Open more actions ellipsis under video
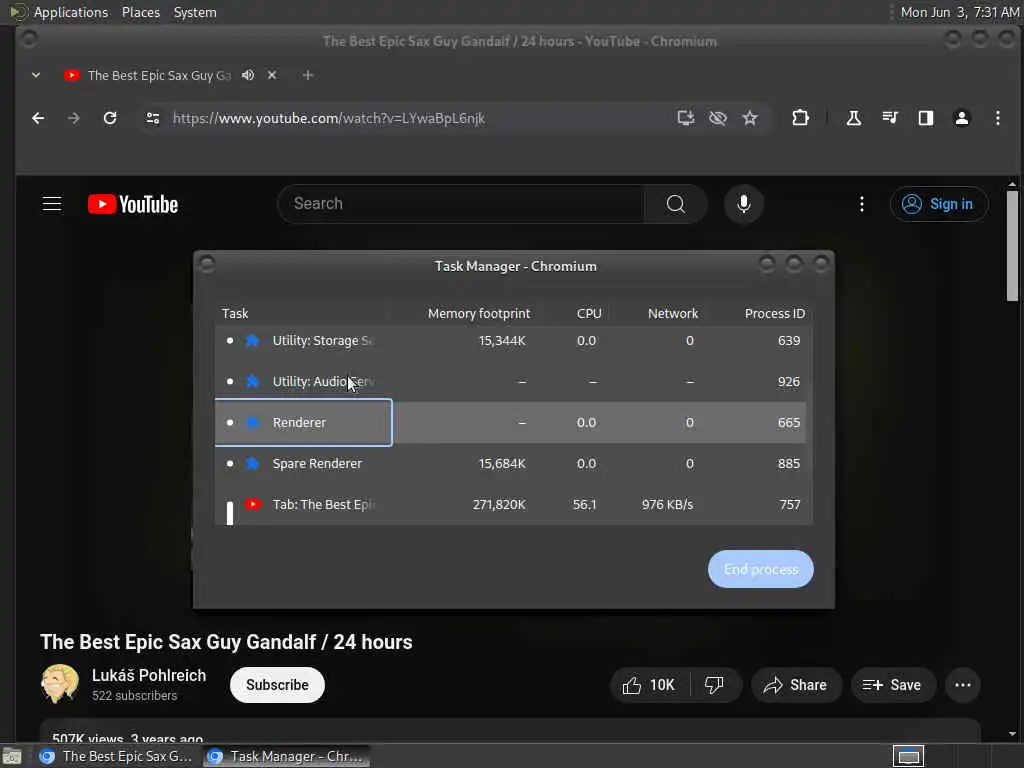 pyautogui.click(x=963, y=685)
